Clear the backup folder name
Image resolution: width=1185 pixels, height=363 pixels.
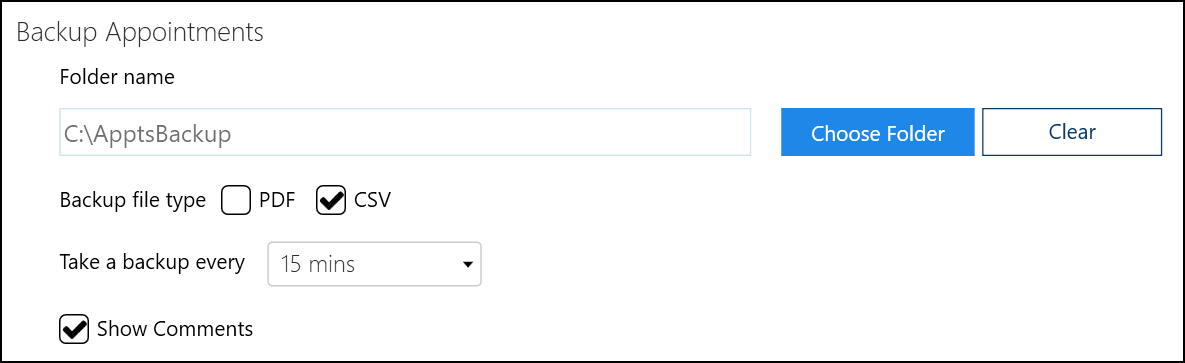tap(1072, 132)
